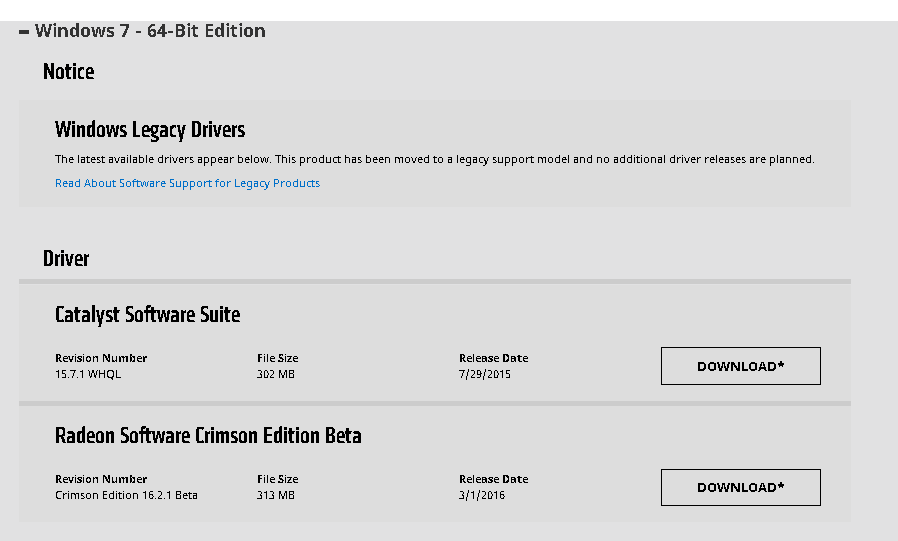The height and width of the screenshot is (541, 898).
Task: Click the Windows 7 - 64-Bit Edition heading
Action: pos(150,31)
